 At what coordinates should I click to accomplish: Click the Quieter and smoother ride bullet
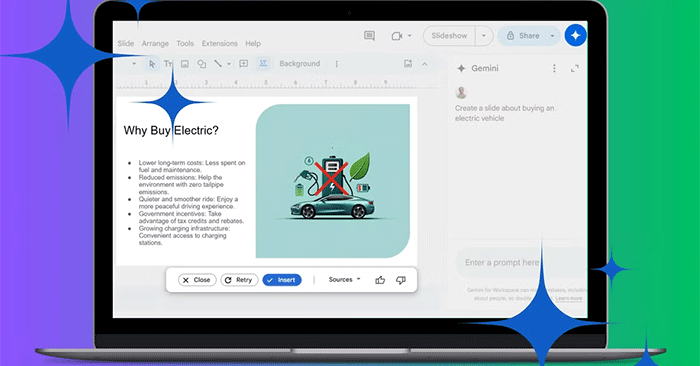188,203
